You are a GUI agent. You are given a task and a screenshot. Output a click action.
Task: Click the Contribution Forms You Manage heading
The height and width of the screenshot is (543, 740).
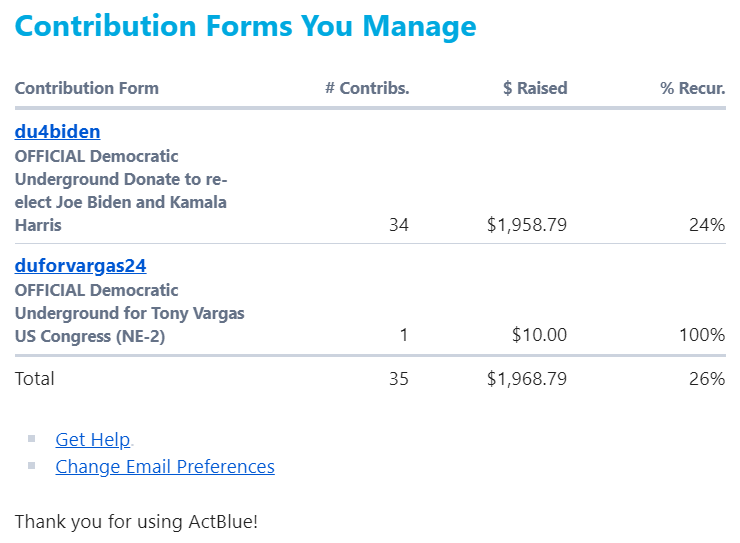pyautogui.click(x=246, y=26)
